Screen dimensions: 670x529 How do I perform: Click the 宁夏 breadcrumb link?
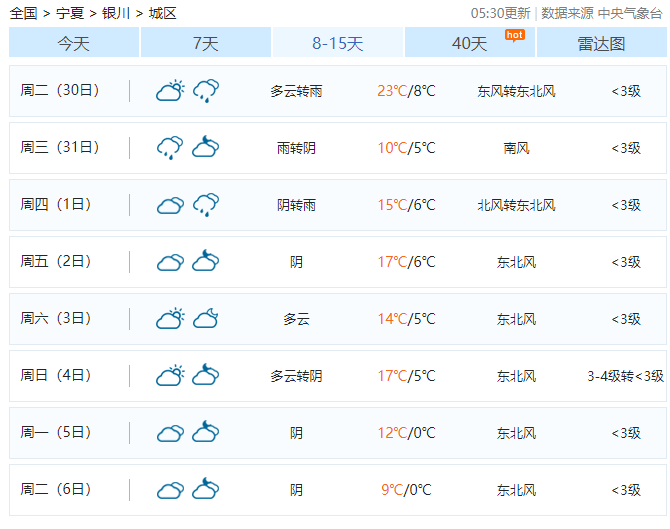point(70,13)
